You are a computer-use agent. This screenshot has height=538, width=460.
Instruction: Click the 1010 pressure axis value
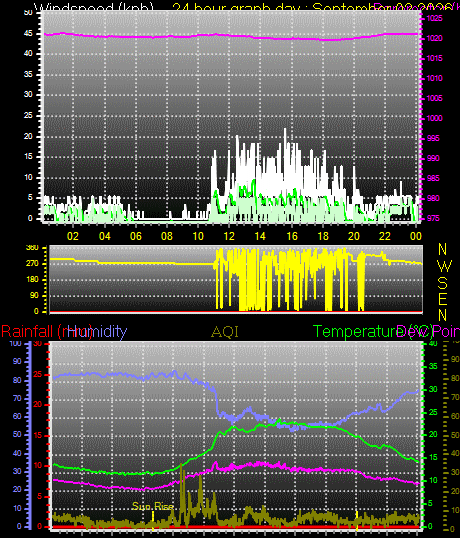click(434, 78)
